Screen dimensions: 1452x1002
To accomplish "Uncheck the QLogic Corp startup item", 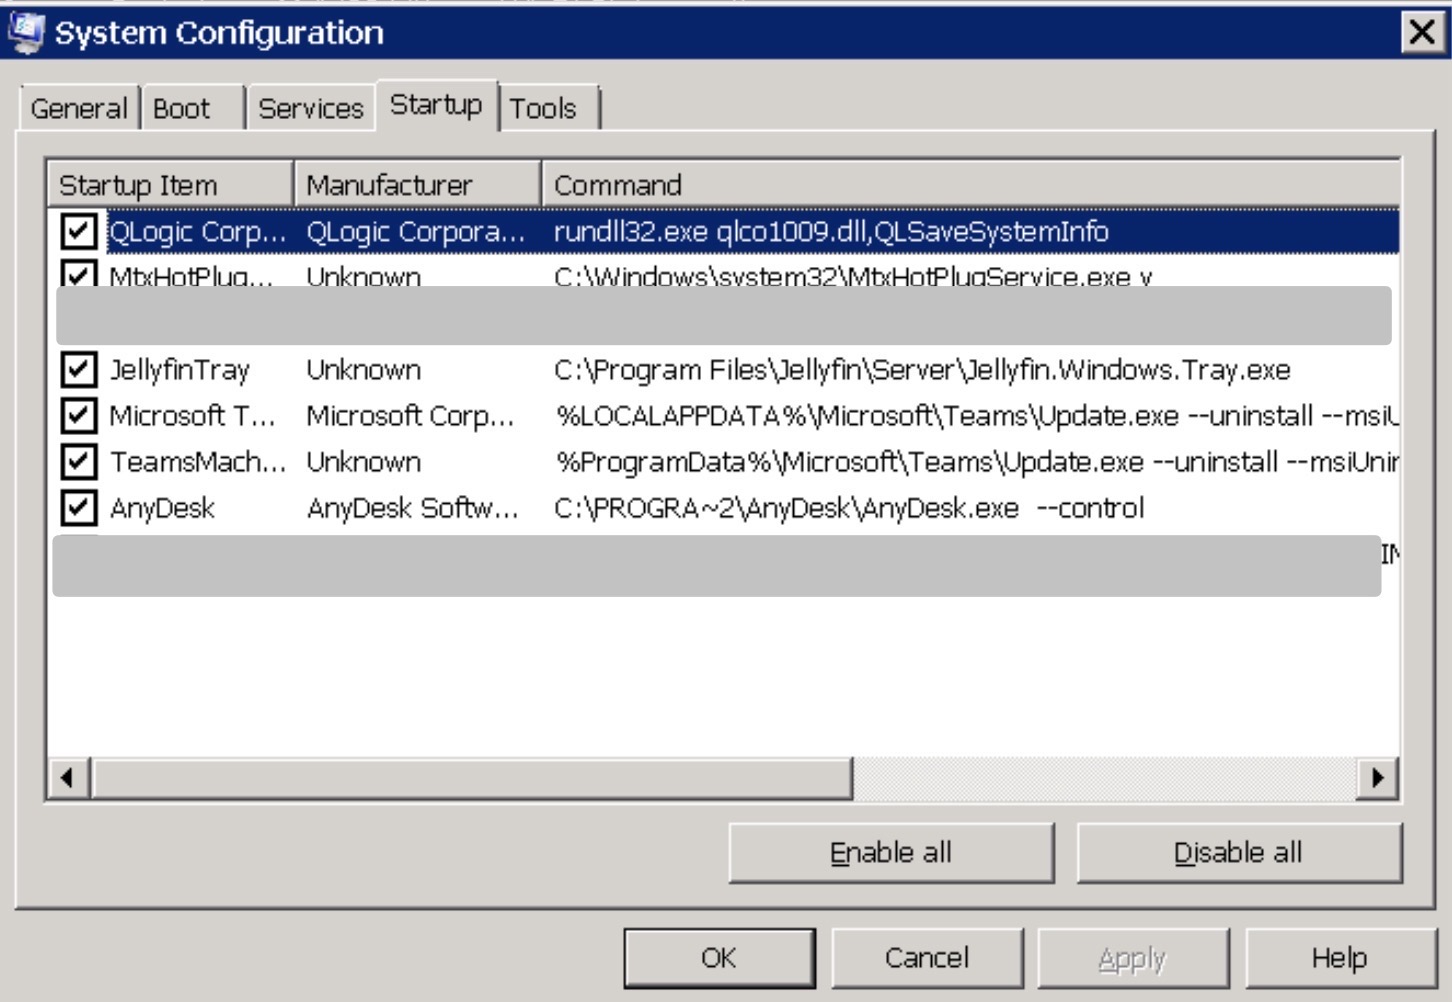I will click(78, 231).
